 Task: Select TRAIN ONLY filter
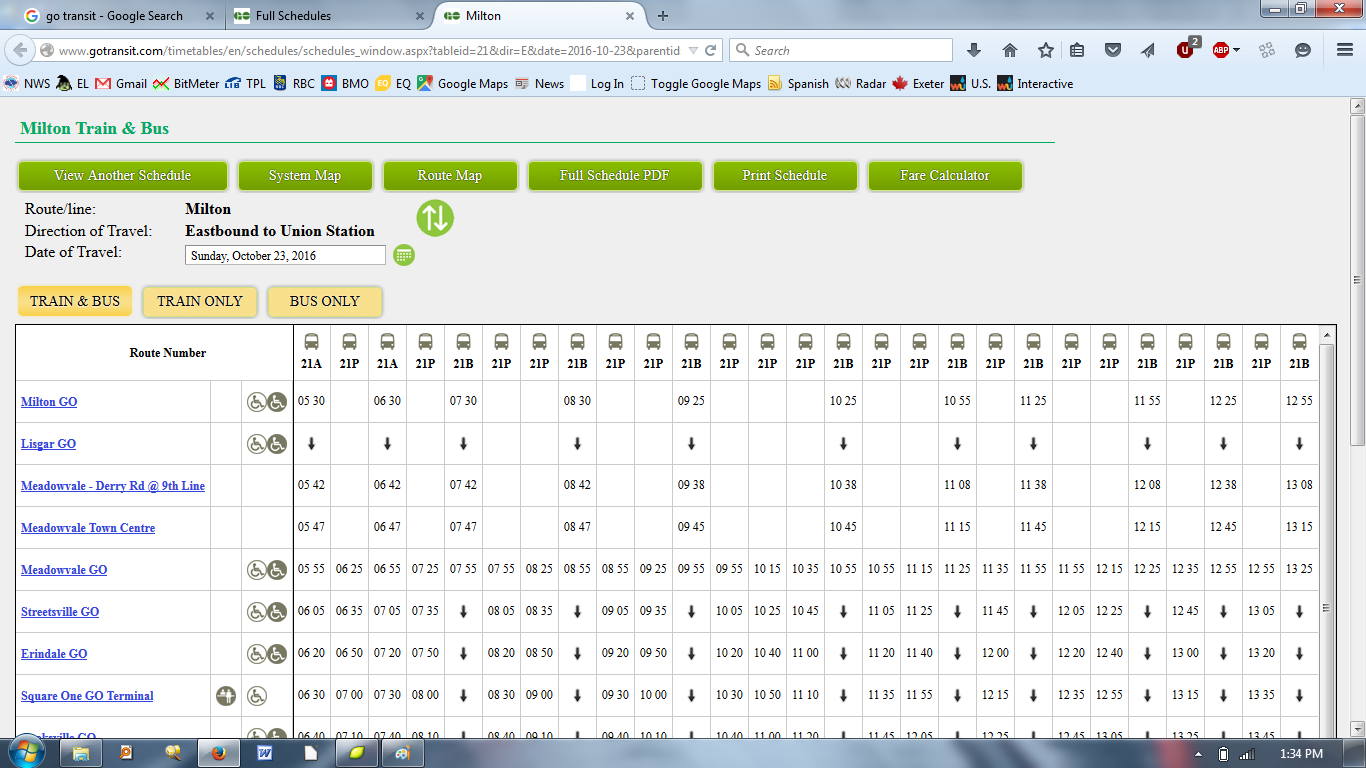tap(200, 301)
